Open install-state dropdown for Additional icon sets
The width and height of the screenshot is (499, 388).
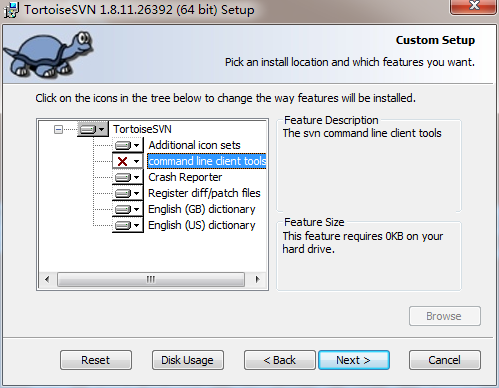click(128, 145)
